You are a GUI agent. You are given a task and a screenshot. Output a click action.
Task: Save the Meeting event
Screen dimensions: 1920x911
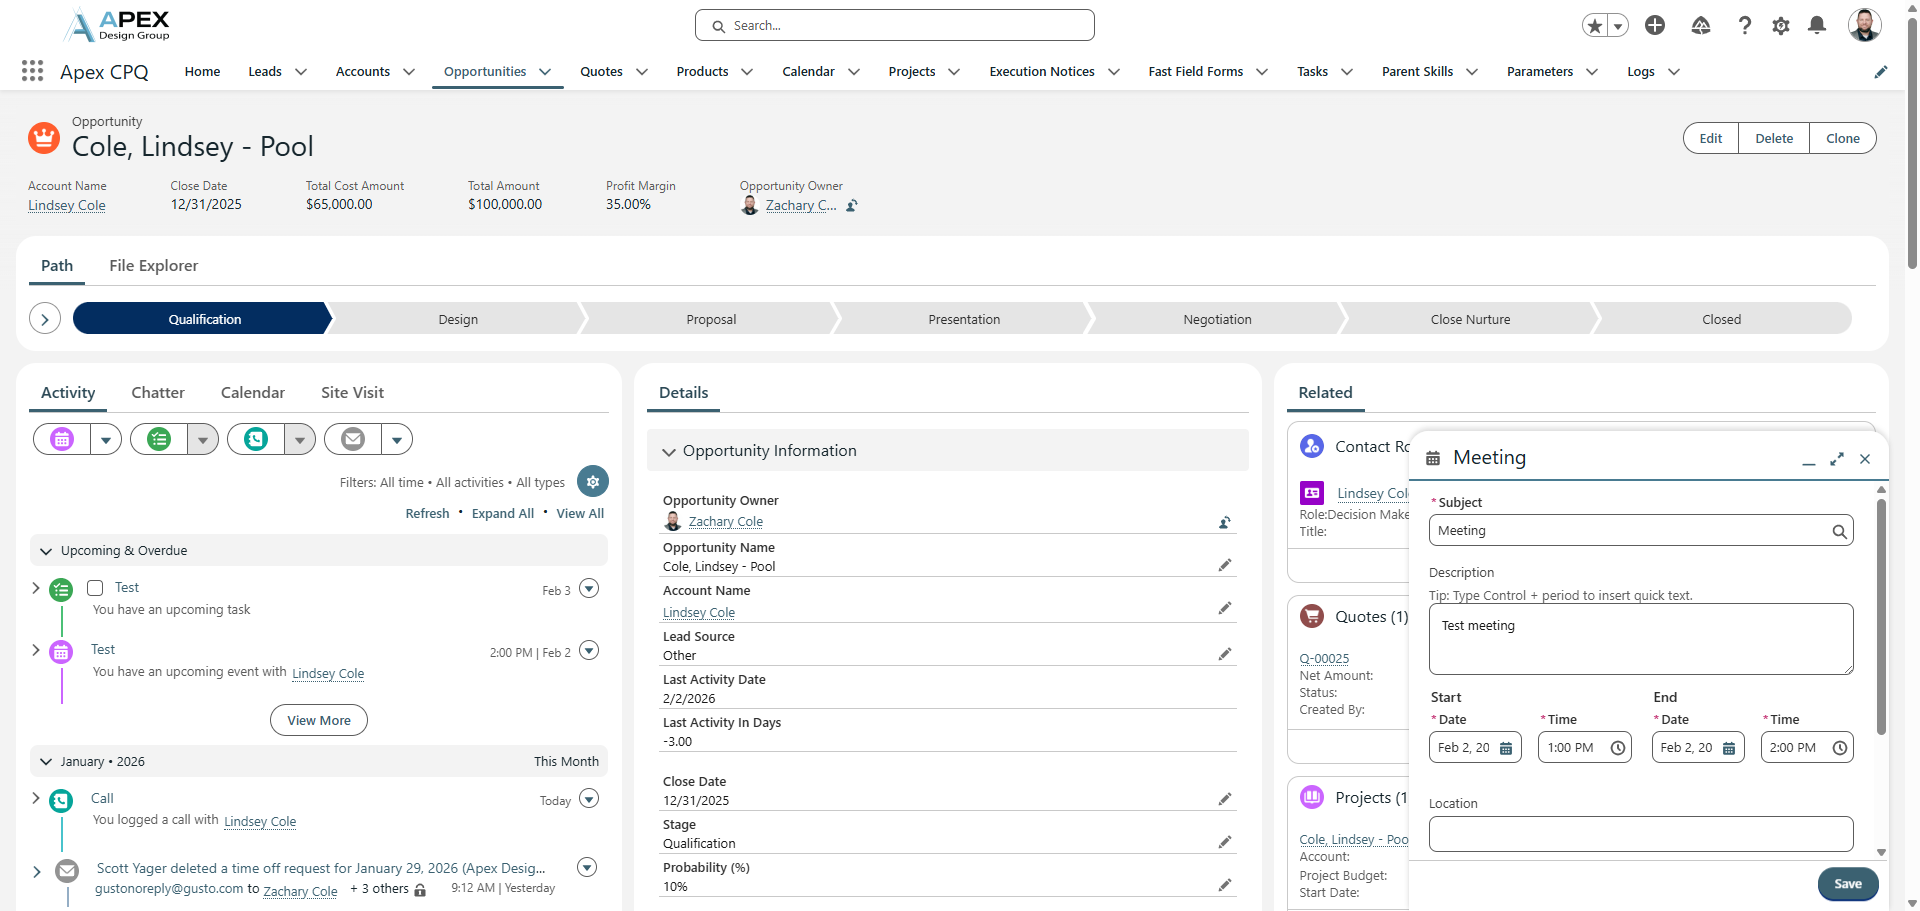[x=1847, y=884]
